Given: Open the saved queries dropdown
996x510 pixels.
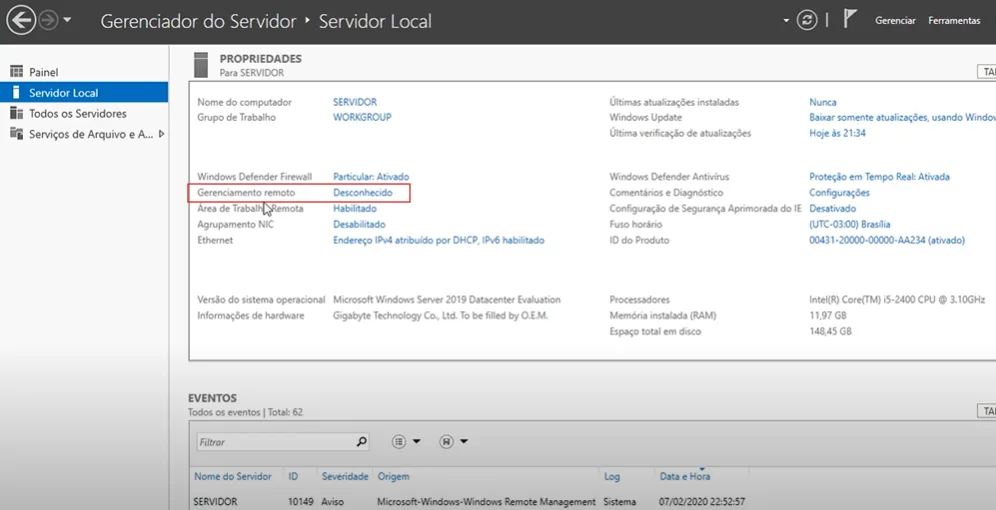Looking at the screenshot, I should pos(454,442).
